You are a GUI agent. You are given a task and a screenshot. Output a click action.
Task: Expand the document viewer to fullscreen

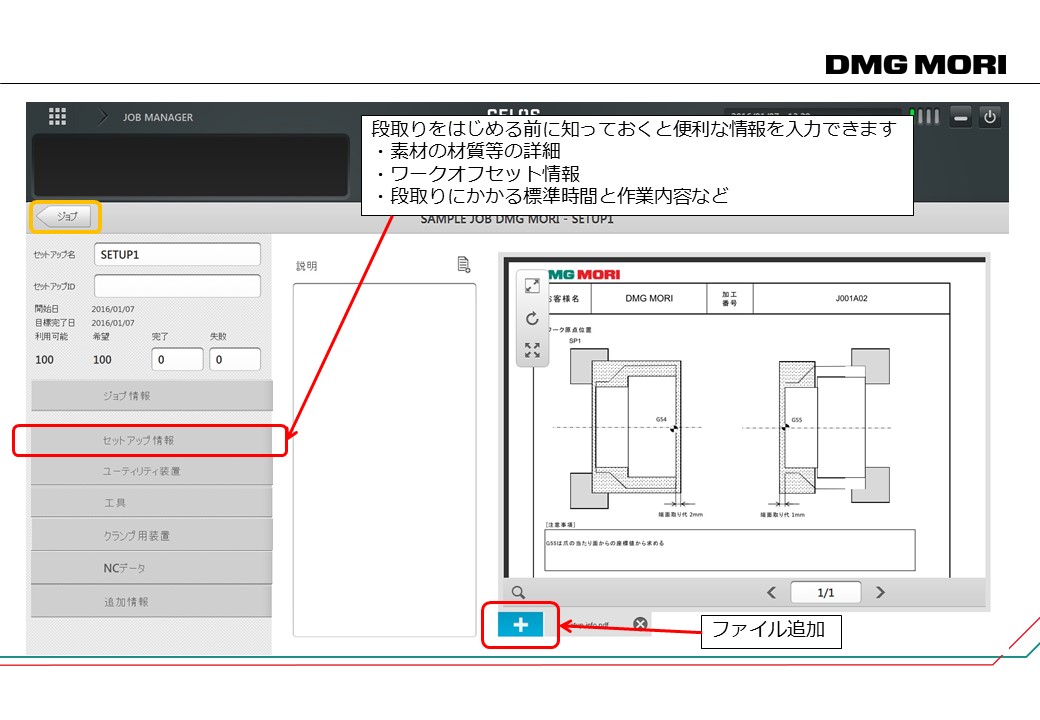click(x=532, y=286)
